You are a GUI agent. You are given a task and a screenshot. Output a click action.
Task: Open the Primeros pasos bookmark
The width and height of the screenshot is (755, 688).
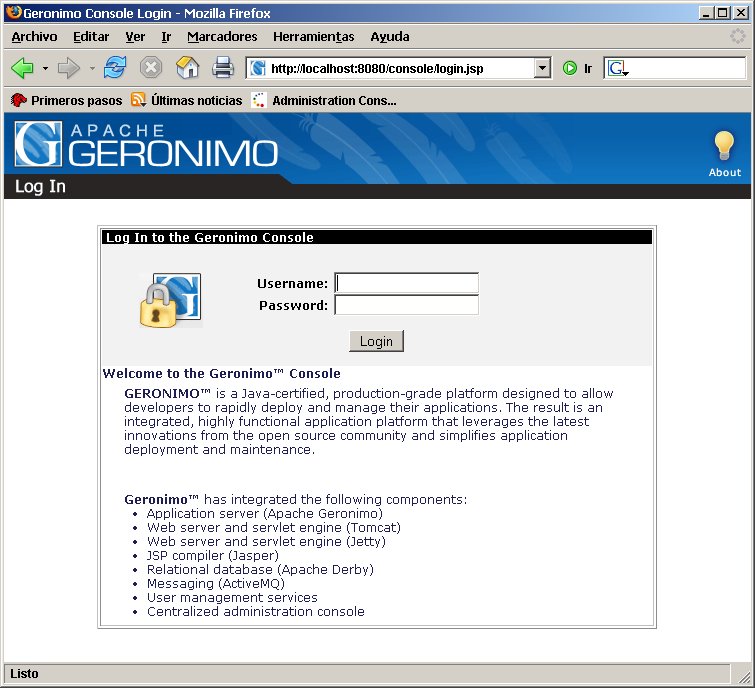(x=67, y=100)
